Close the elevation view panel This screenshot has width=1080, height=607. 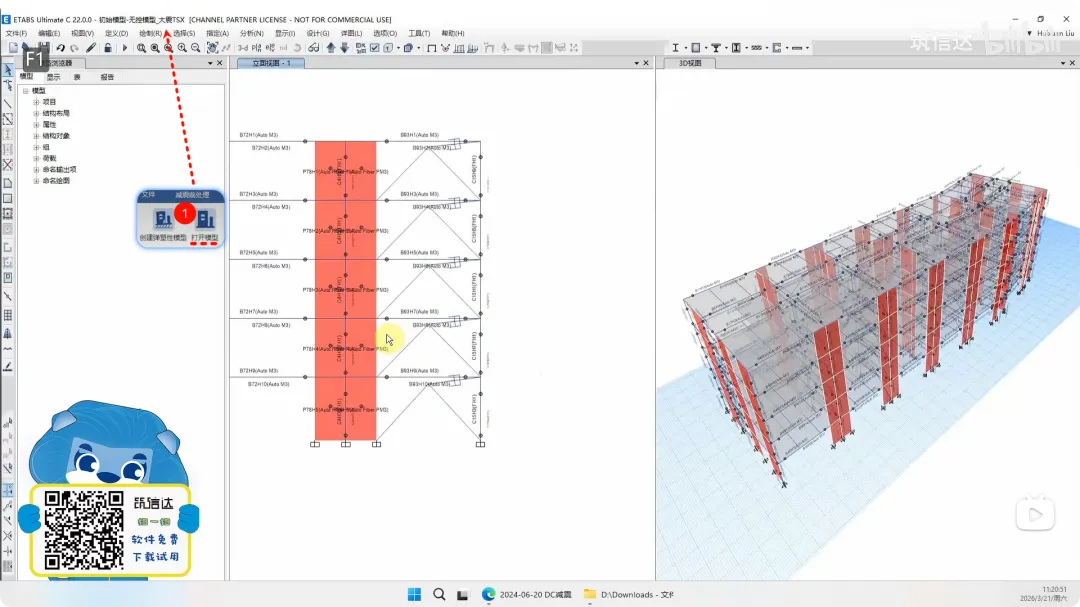pyautogui.click(x=646, y=63)
